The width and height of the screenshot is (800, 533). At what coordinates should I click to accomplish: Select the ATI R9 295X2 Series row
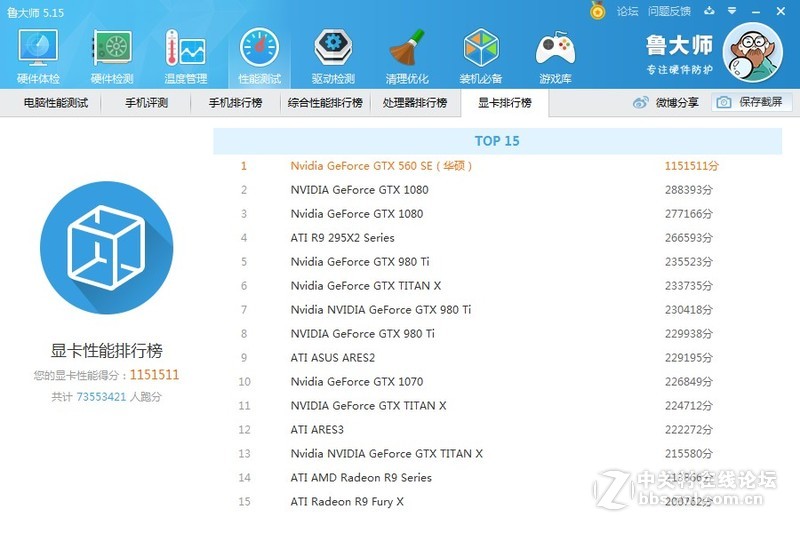tap(497, 238)
